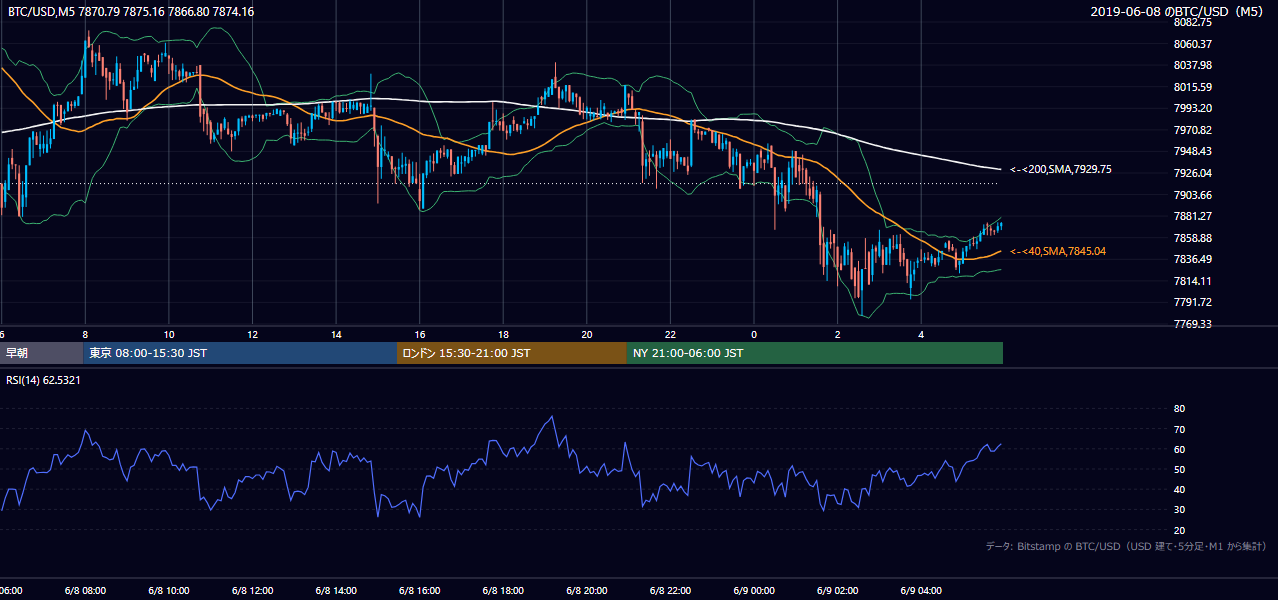This screenshot has width=1278, height=600.
Task: Click price axis label 7948.43
Action: (1193, 151)
